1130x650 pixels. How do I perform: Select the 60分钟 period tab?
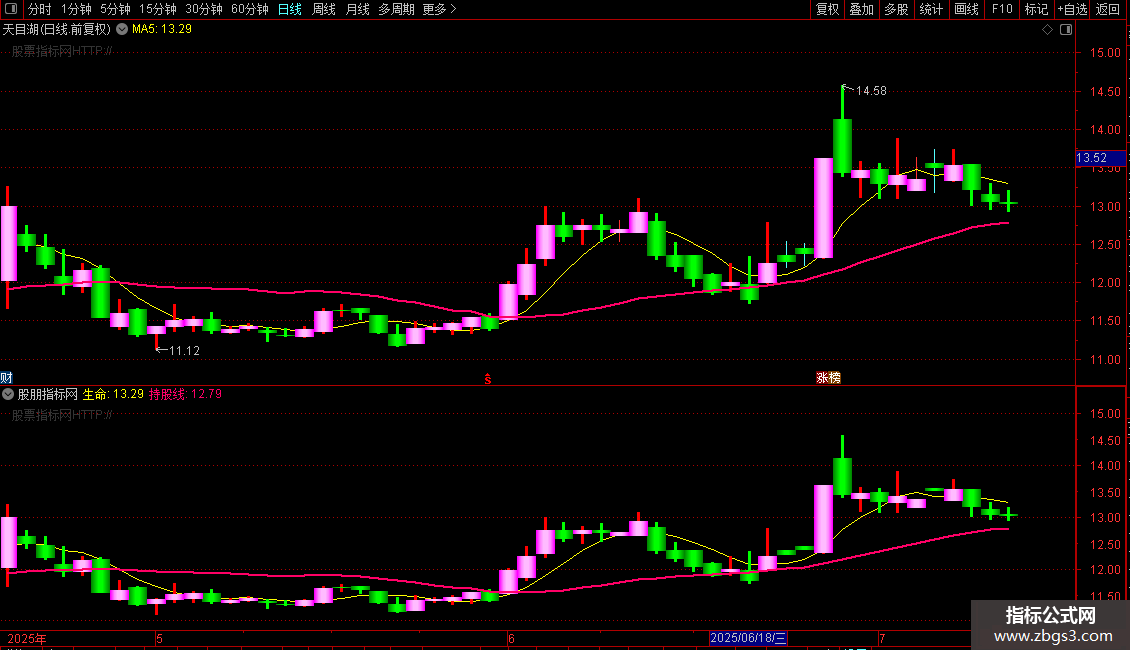point(249,9)
